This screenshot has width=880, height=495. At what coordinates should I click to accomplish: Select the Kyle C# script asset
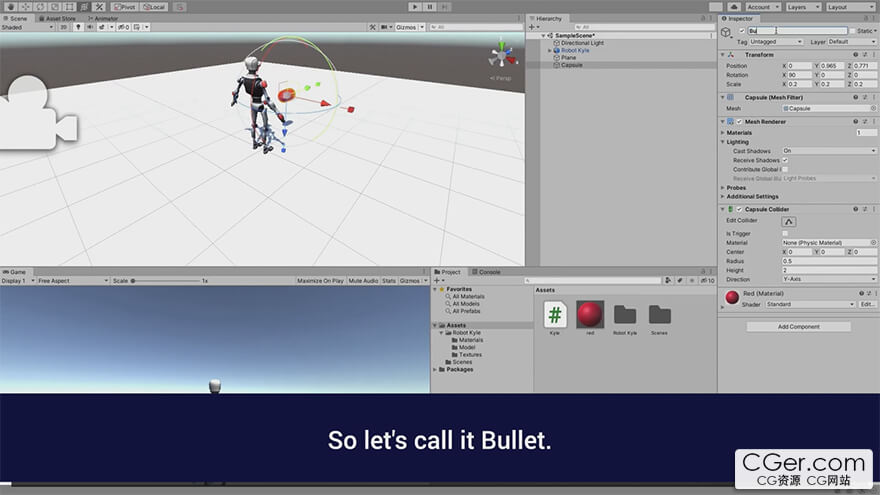click(x=555, y=314)
